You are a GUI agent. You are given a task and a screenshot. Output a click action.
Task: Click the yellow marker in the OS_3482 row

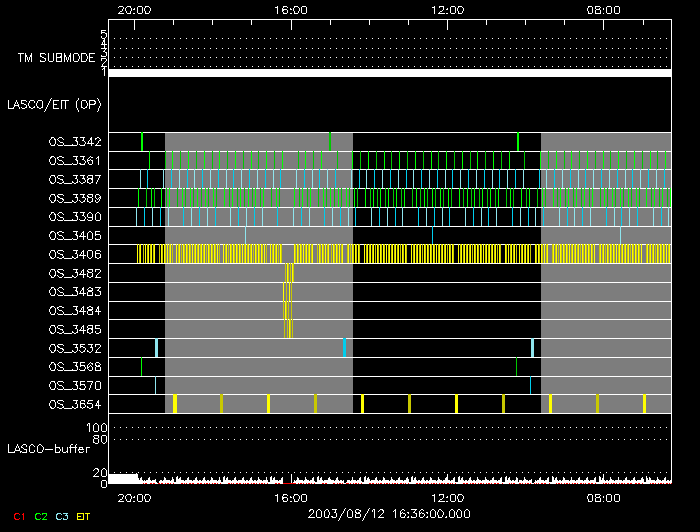[290, 273]
